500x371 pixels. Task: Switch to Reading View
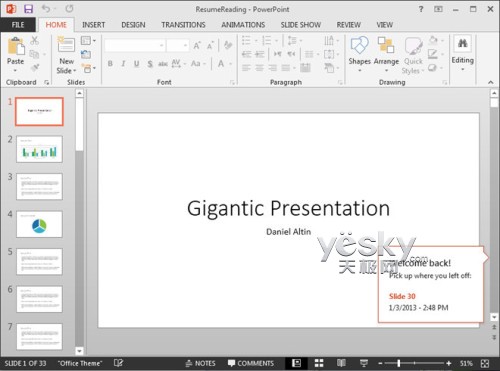(341, 363)
